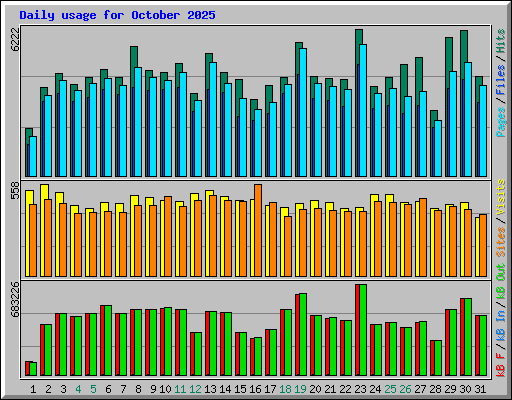Select weekend day 5 label
Image resolution: width=512 pixels, height=400 pixels.
tap(93, 389)
